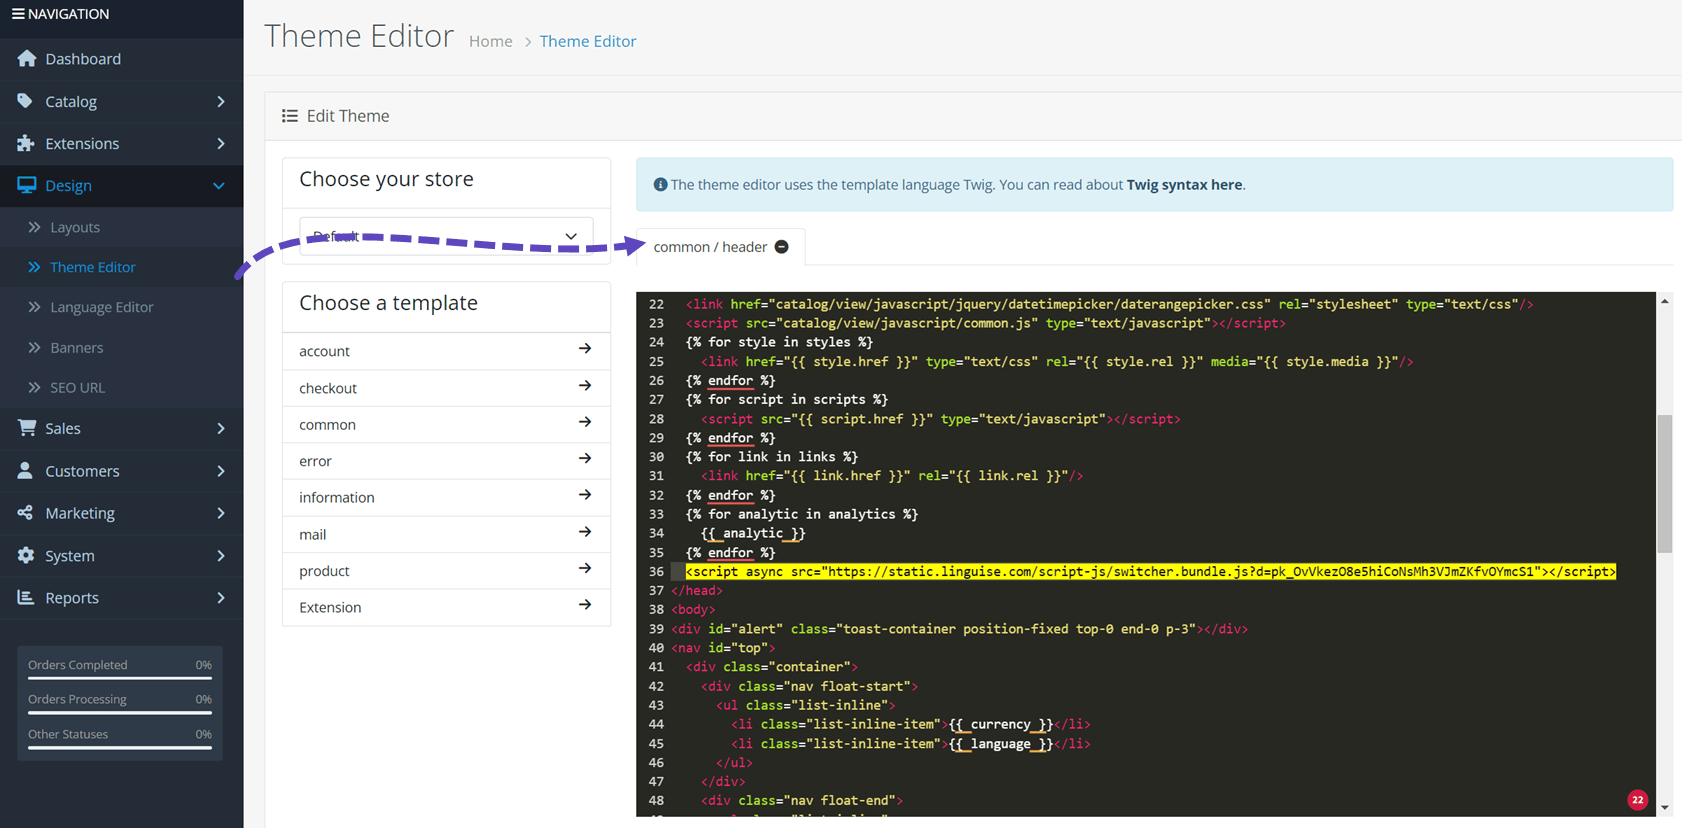
Task: Click Orders Processing progress bar
Action: (x=120, y=713)
